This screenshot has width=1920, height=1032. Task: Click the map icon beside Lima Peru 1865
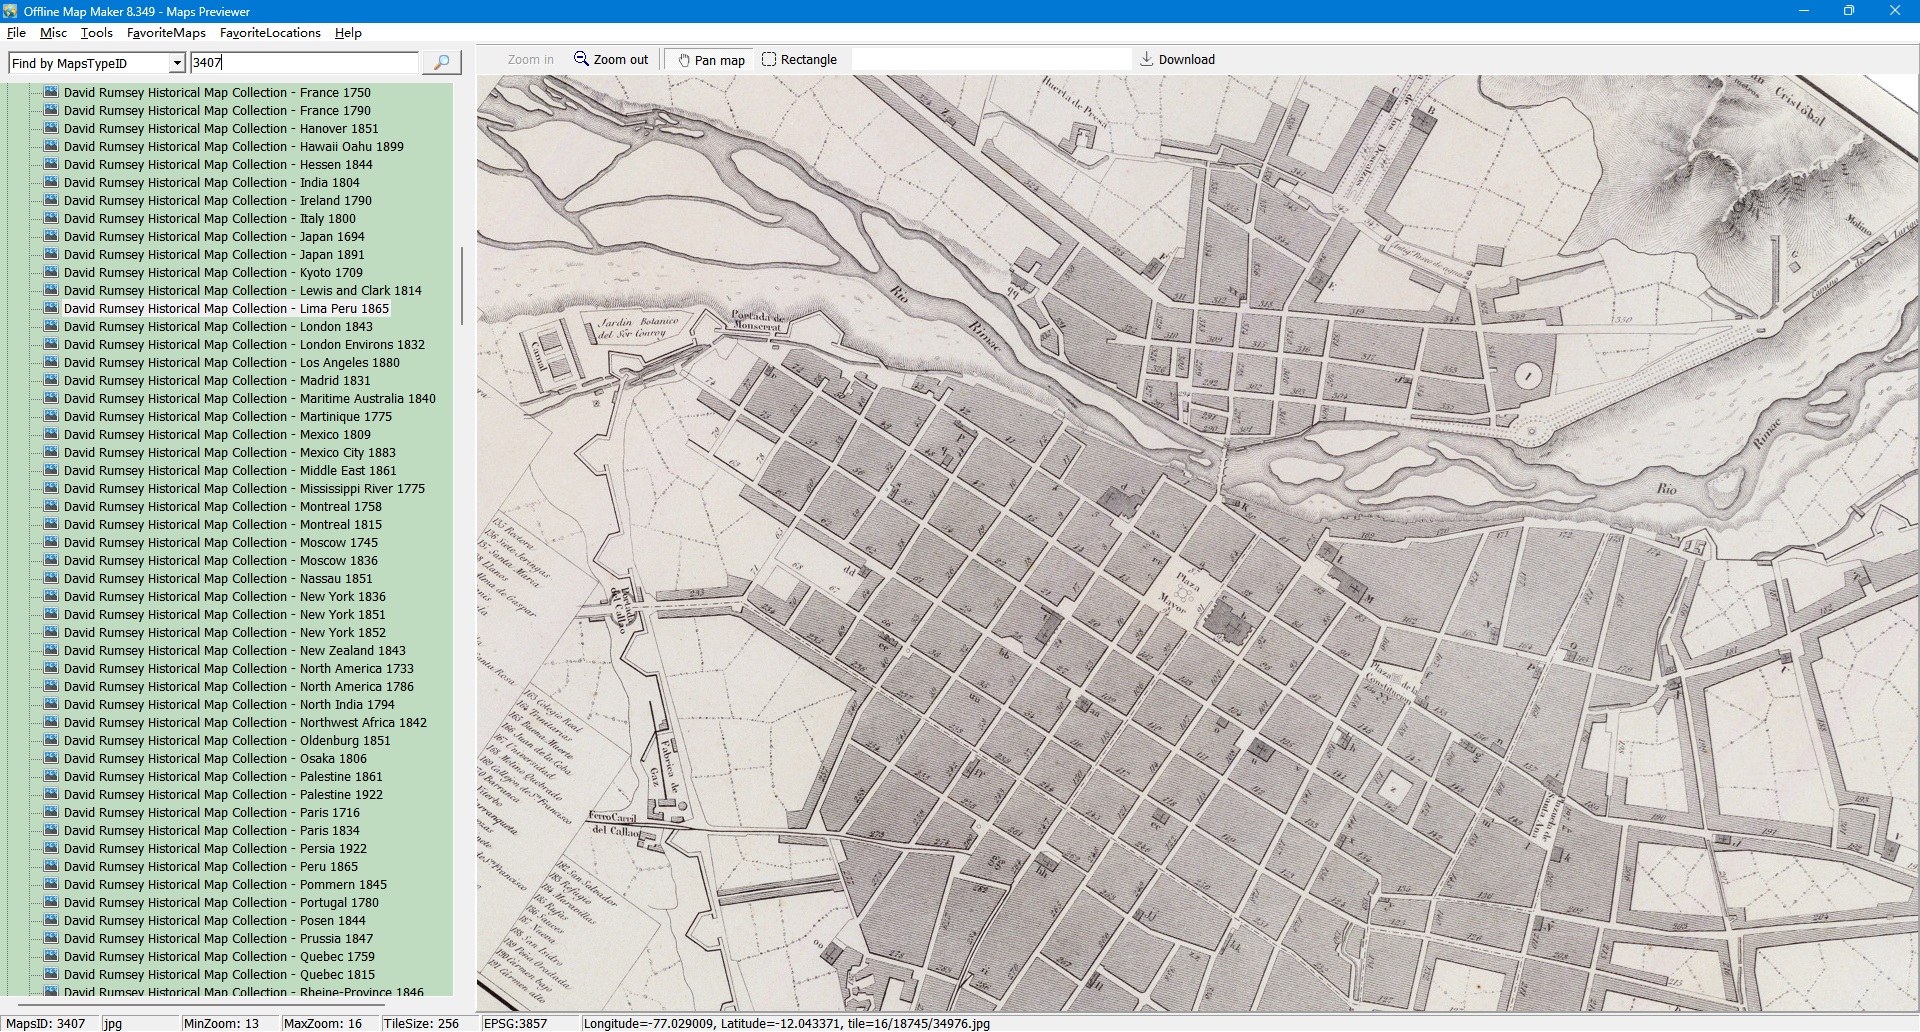pos(51,308)
